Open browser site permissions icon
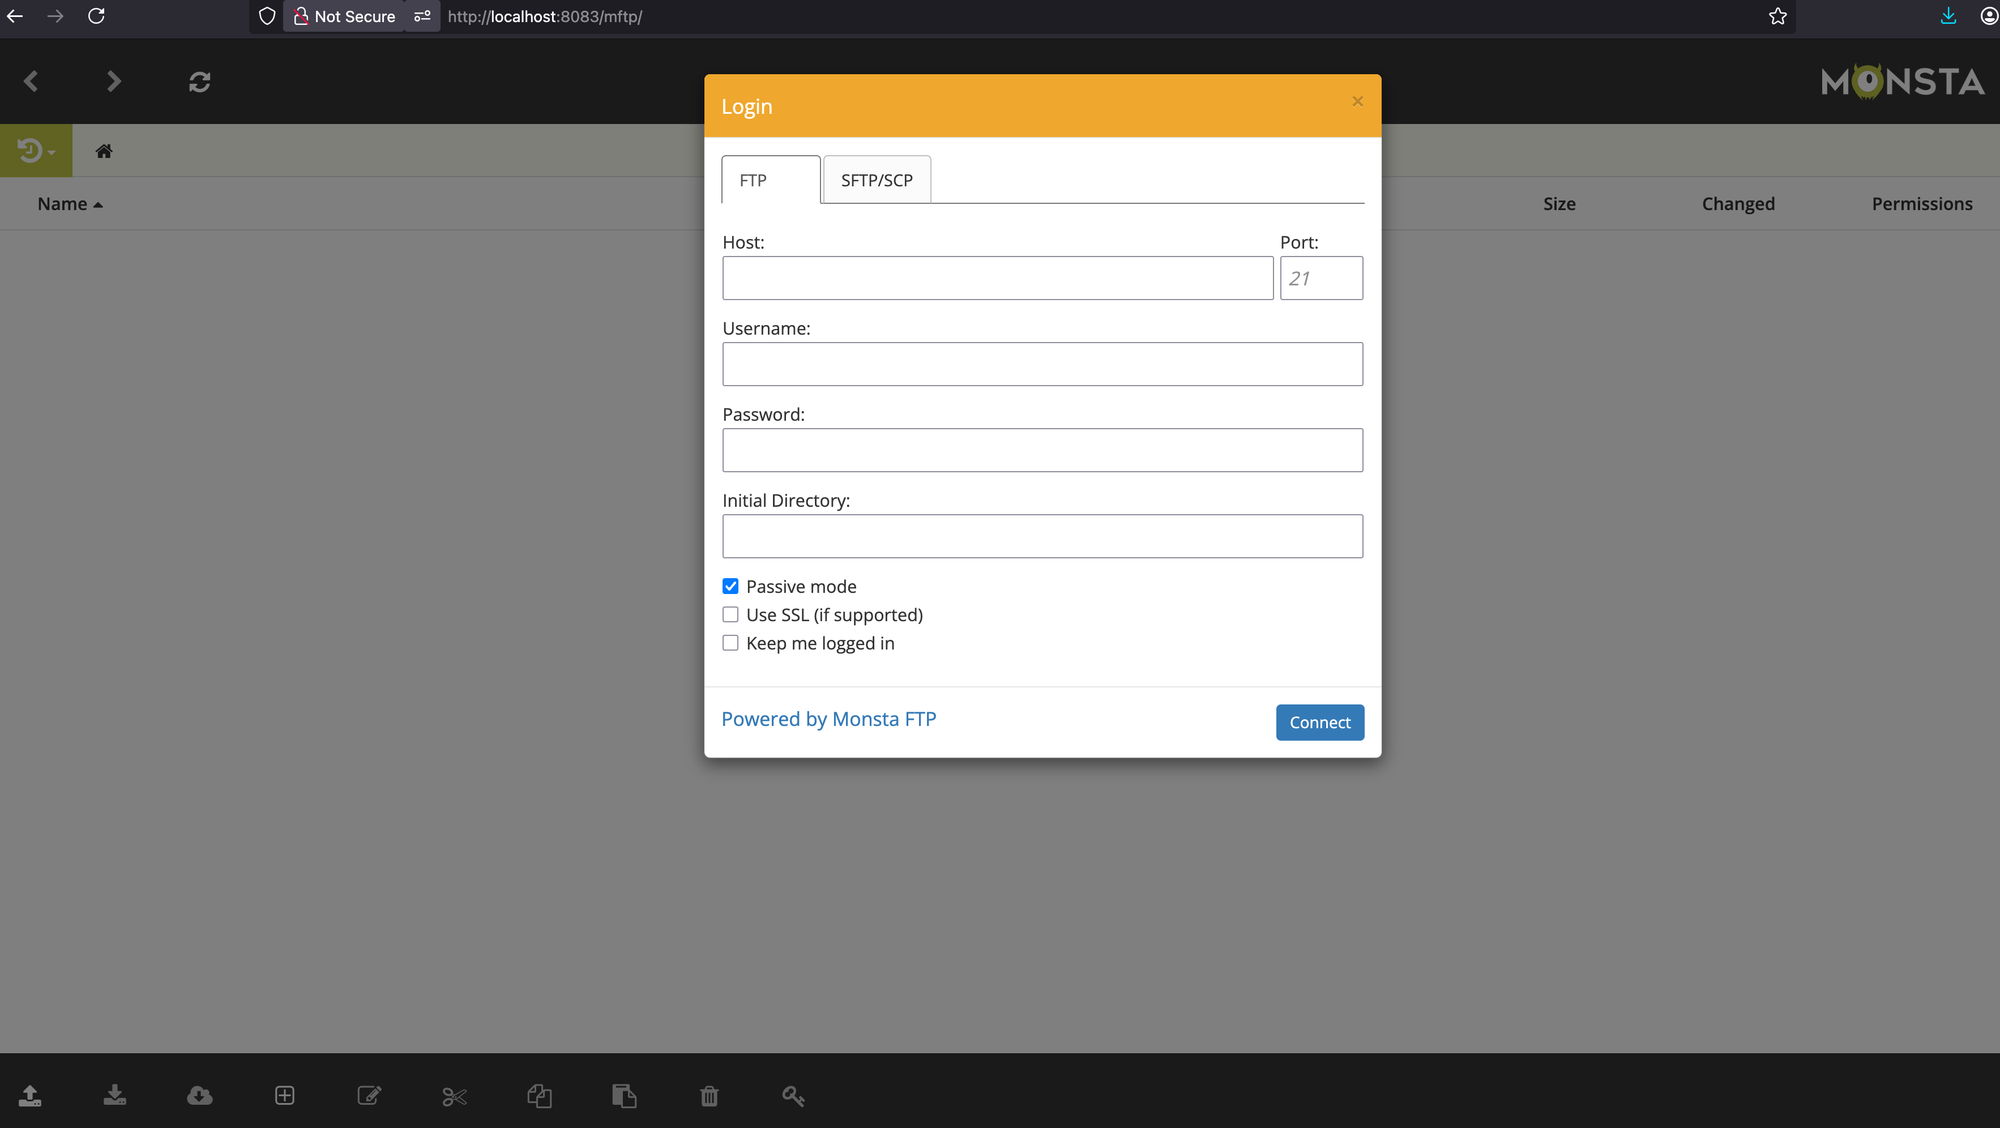The height and width of the screenshot is (1128, 2000). tap(422, 17)
